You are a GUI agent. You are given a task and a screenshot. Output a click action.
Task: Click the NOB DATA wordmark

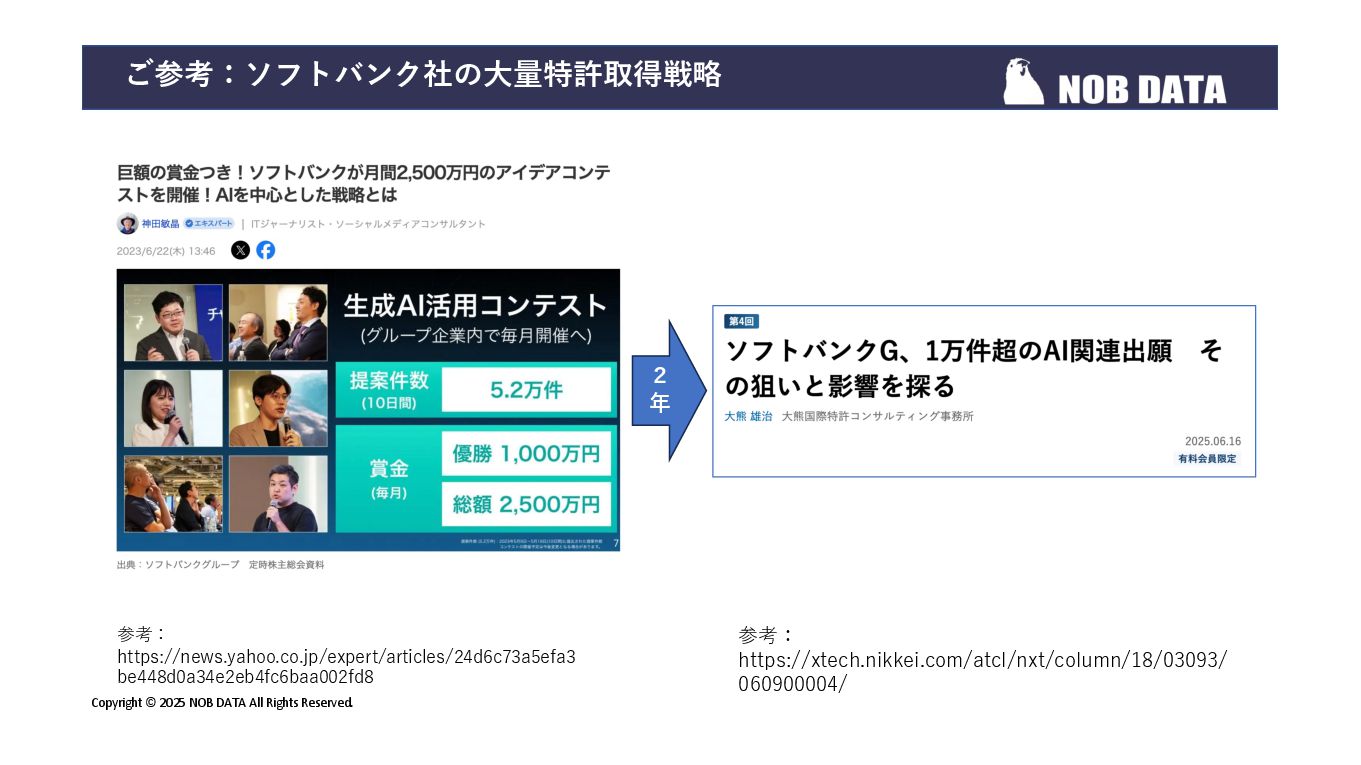coord(1142,89)
